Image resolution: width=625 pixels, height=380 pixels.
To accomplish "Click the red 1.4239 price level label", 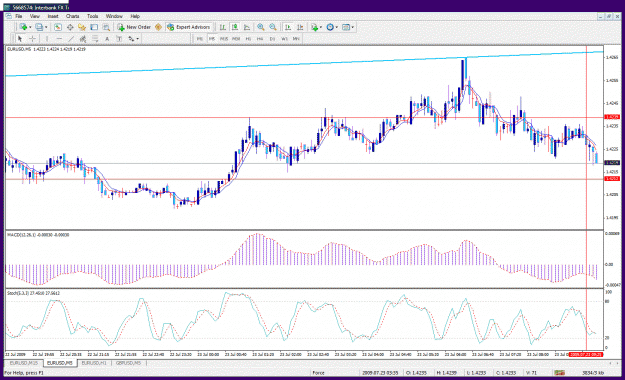I will coord(612,117).
